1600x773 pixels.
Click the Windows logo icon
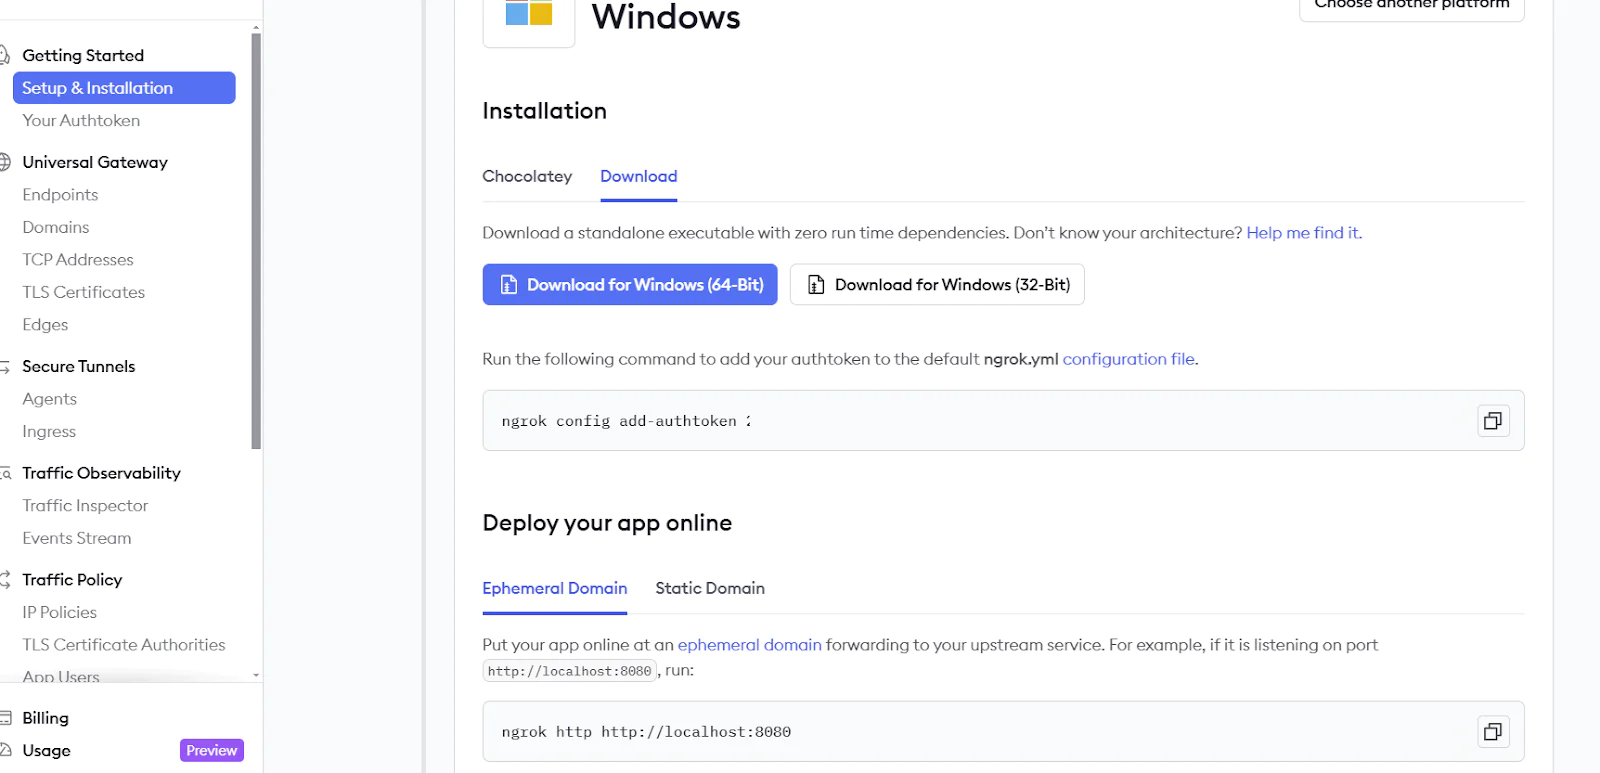[x=529, y=12]
